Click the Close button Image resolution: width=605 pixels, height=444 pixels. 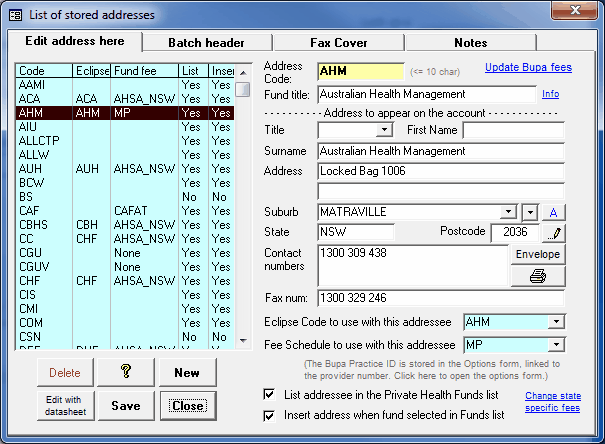[188, 405]
